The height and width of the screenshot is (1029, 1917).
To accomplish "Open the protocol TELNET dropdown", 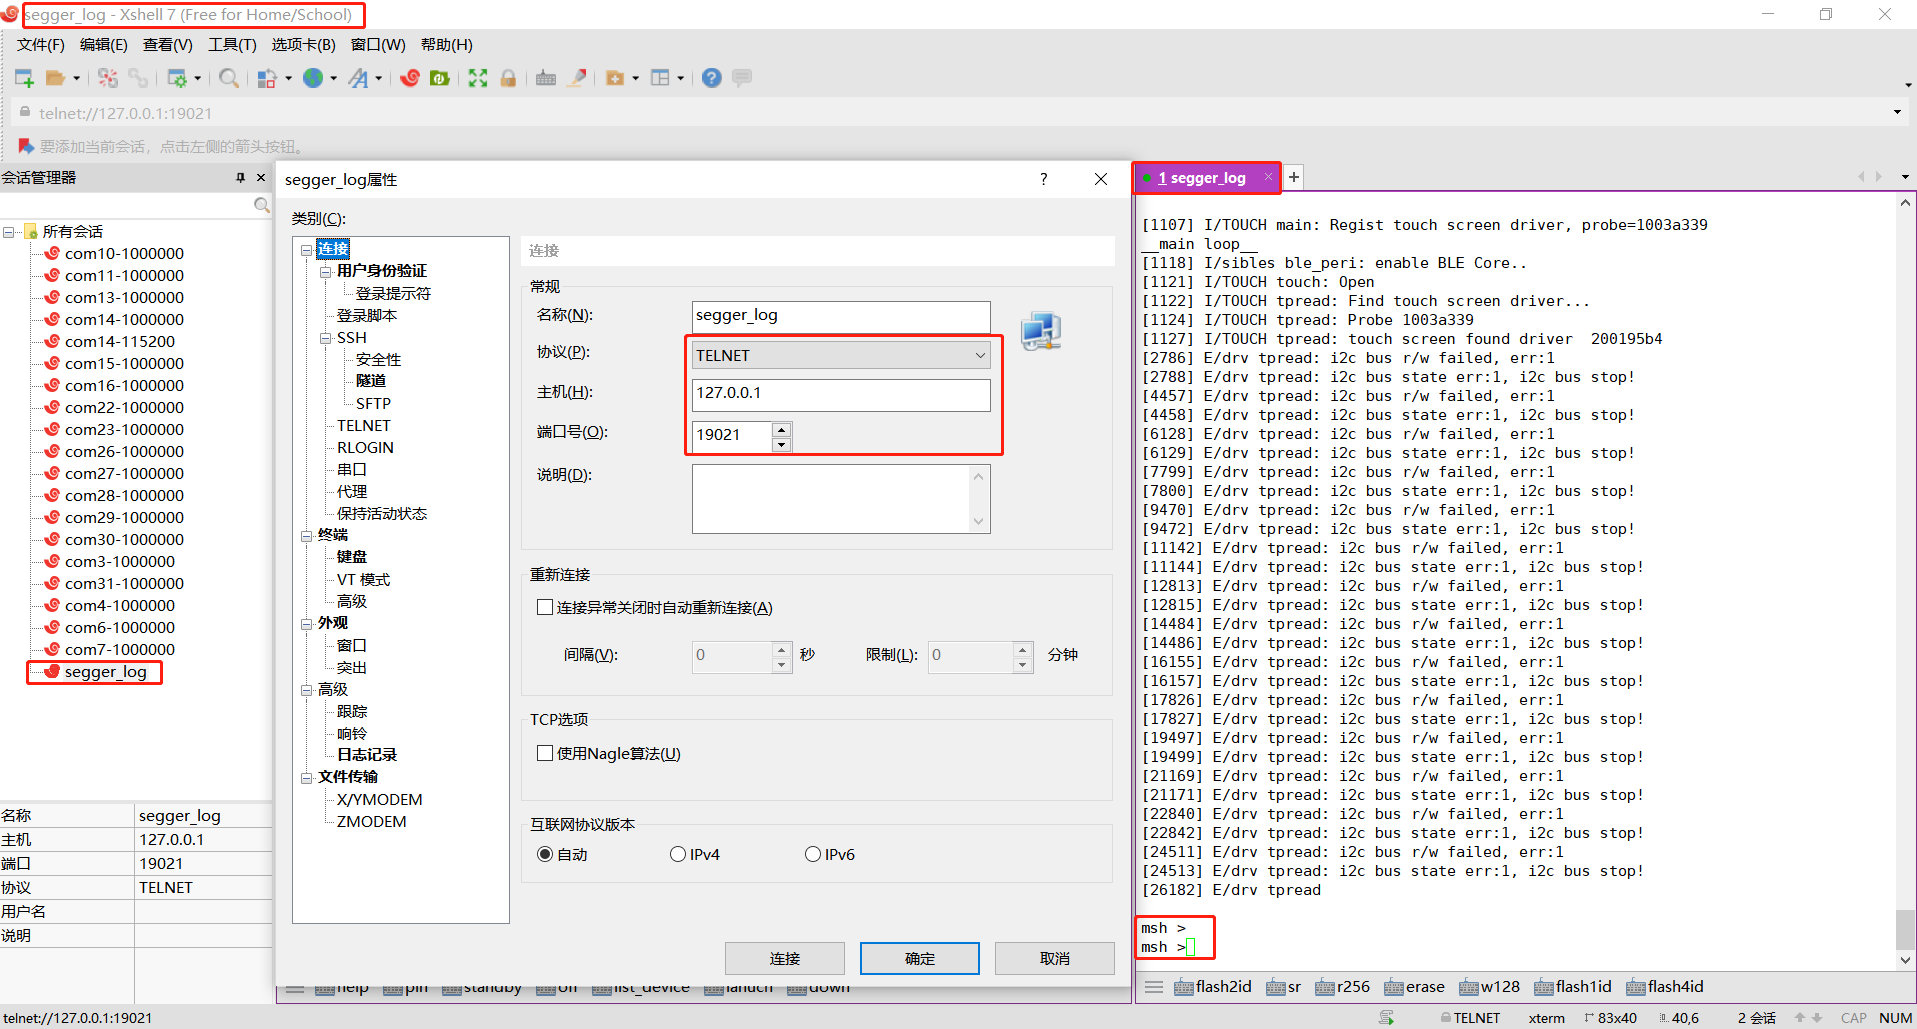I will pos(840,355).
